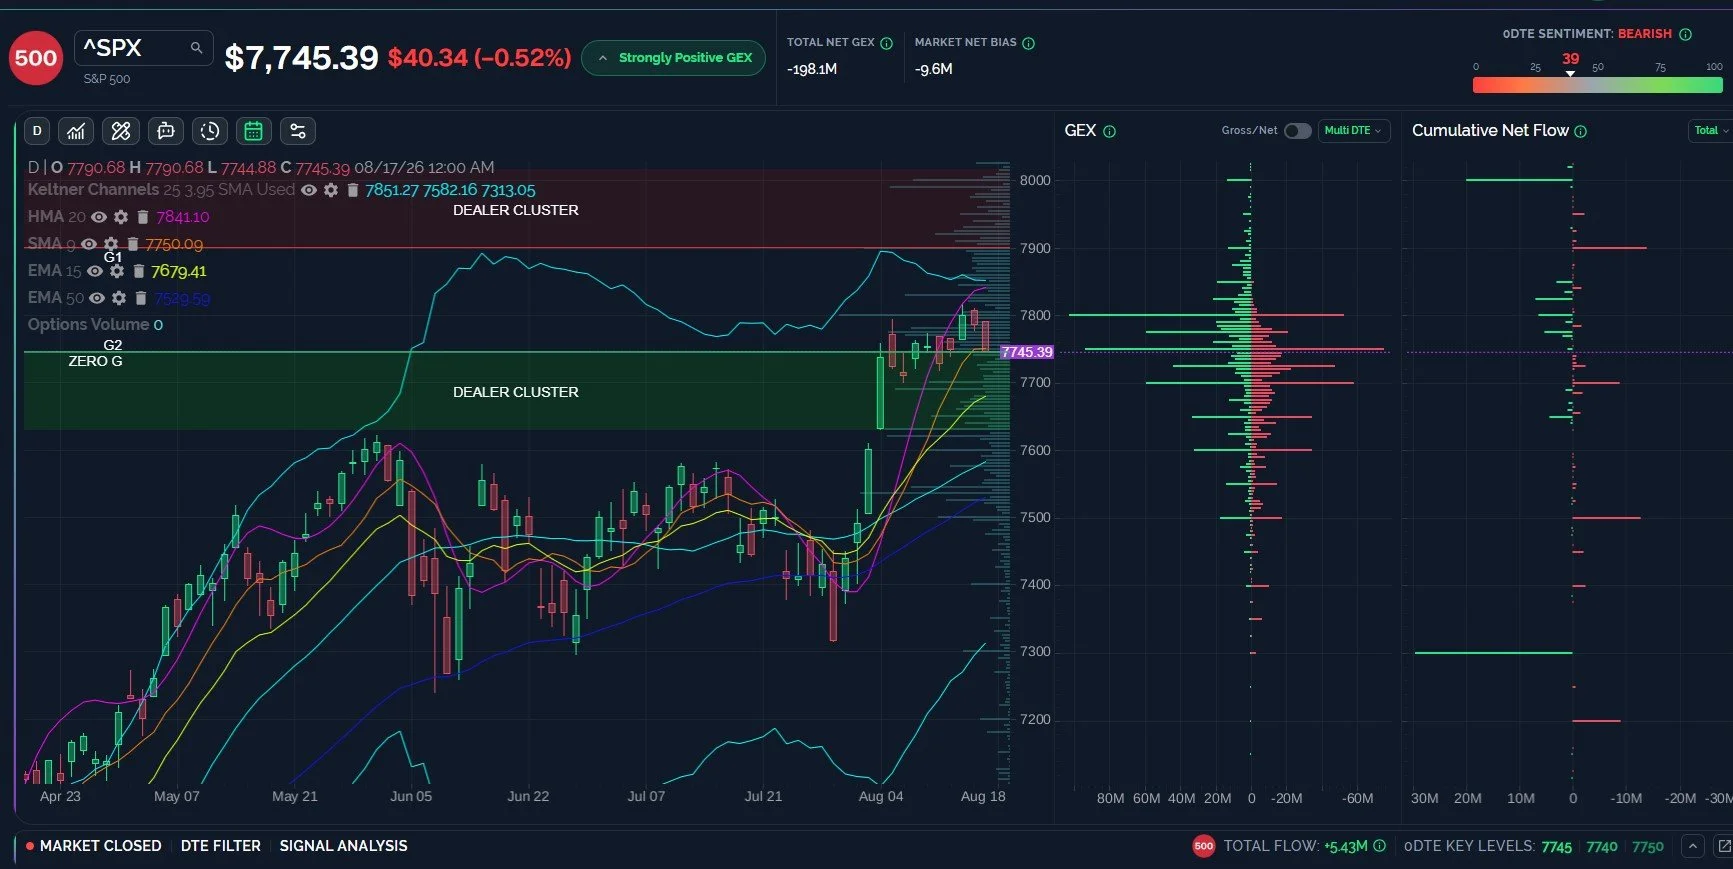
Task: Click info icon beside 0DTE Sentiment
Action: 1686,34
